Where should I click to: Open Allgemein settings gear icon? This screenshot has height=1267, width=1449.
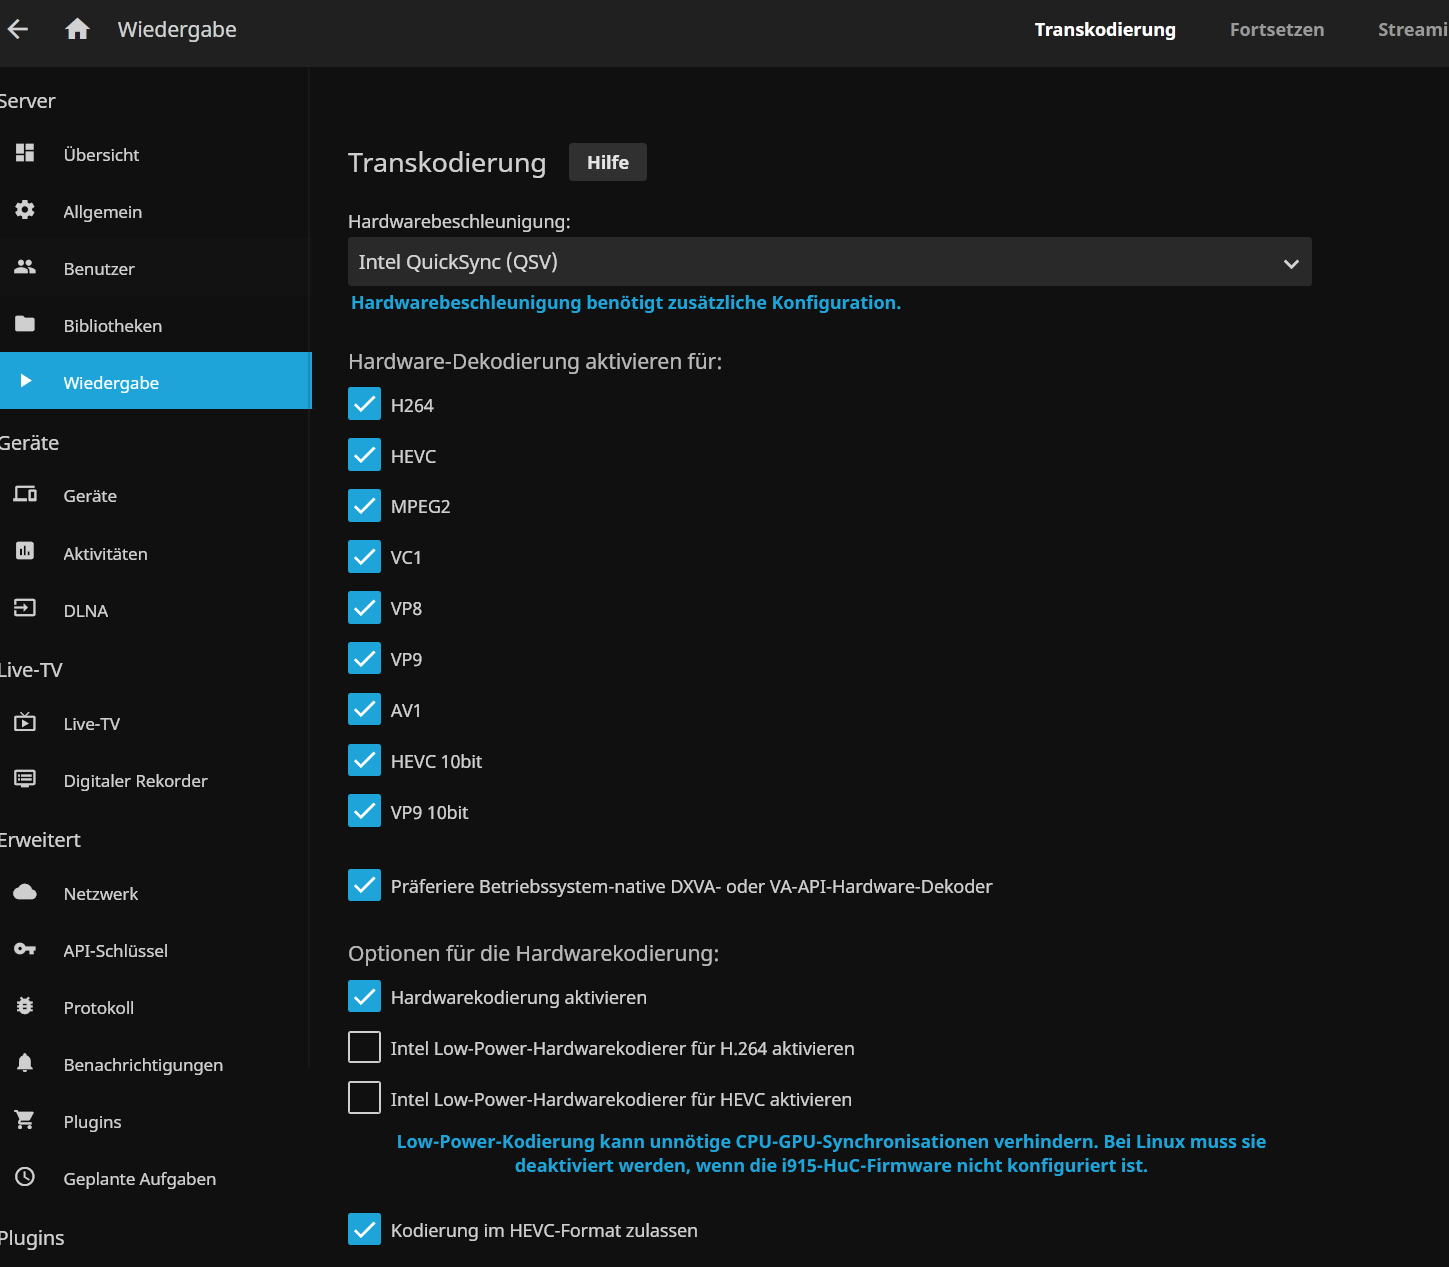coord(25,210)
